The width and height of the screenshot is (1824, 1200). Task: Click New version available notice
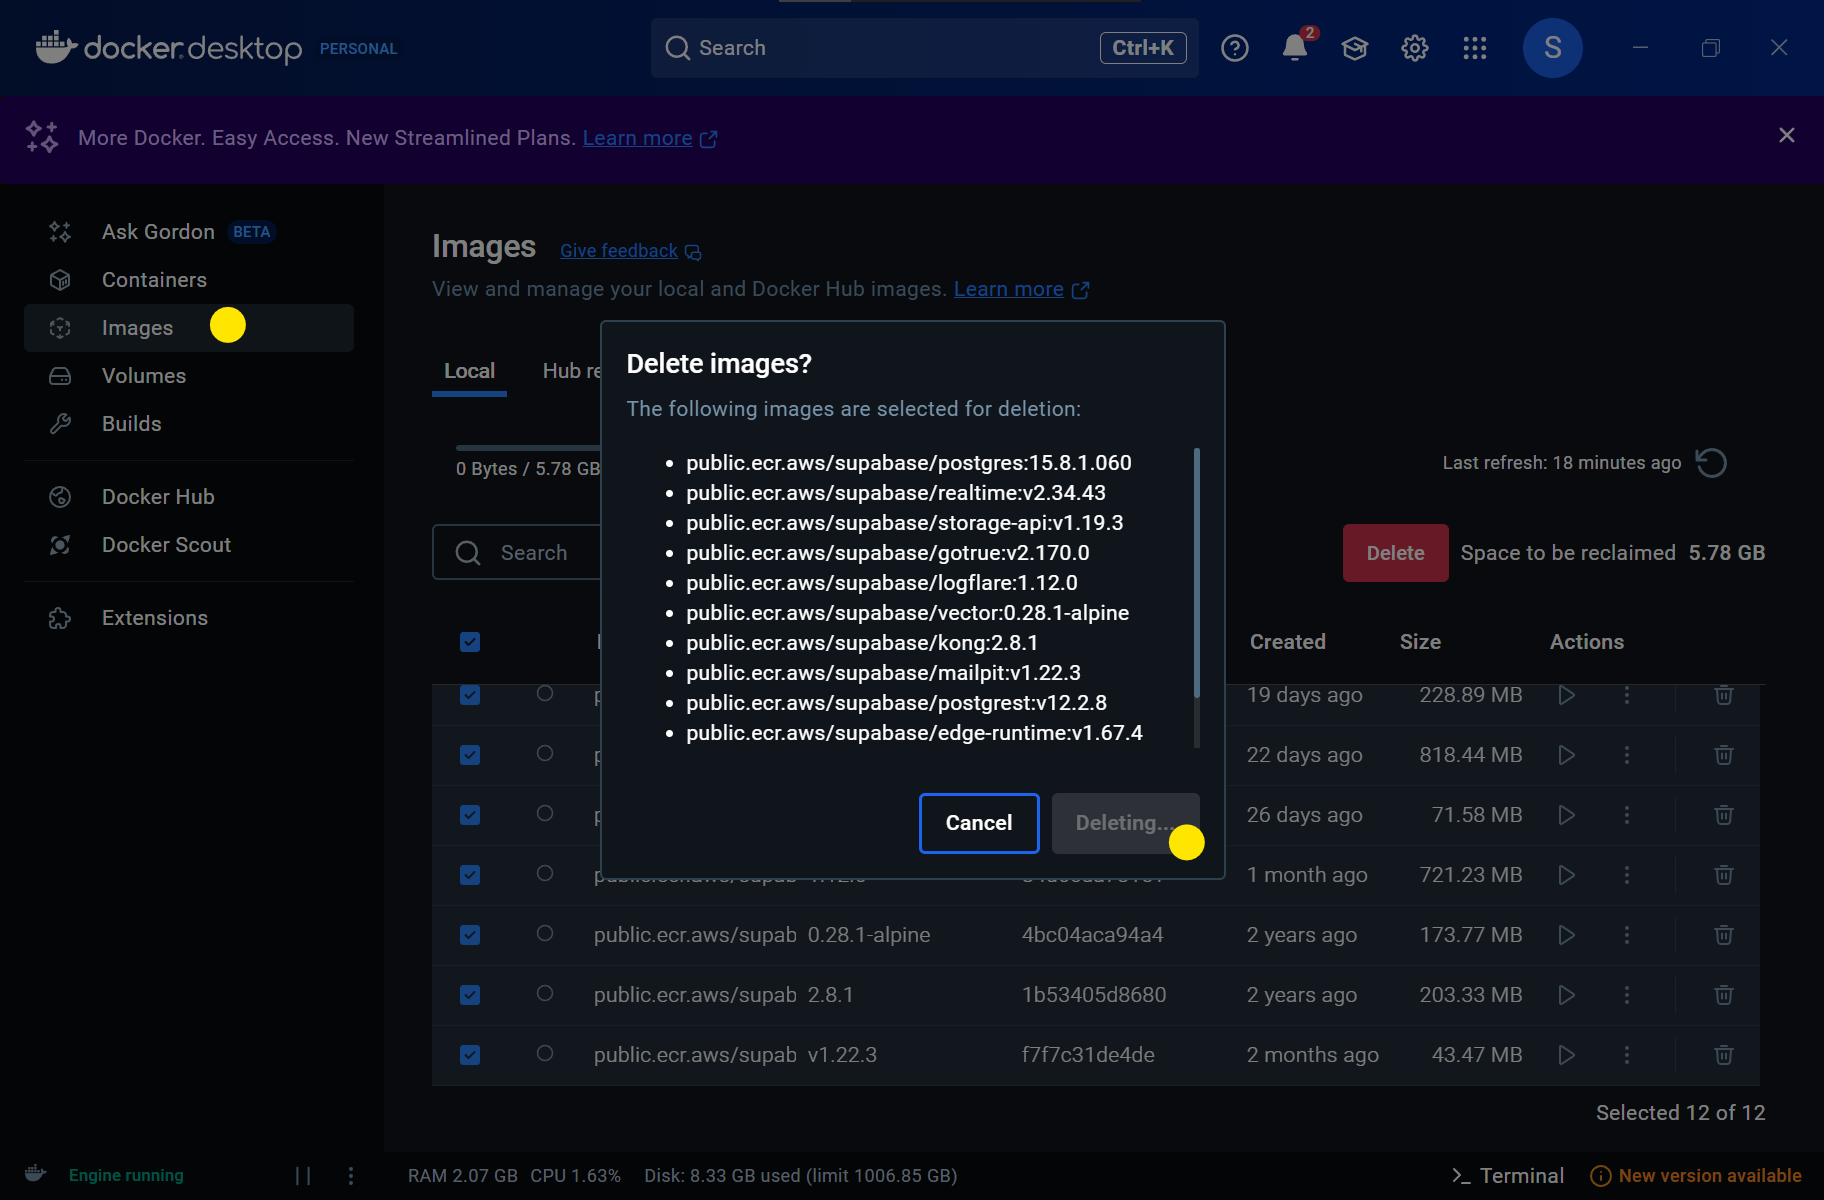pyautogui.click(x=1696, y=1176)
